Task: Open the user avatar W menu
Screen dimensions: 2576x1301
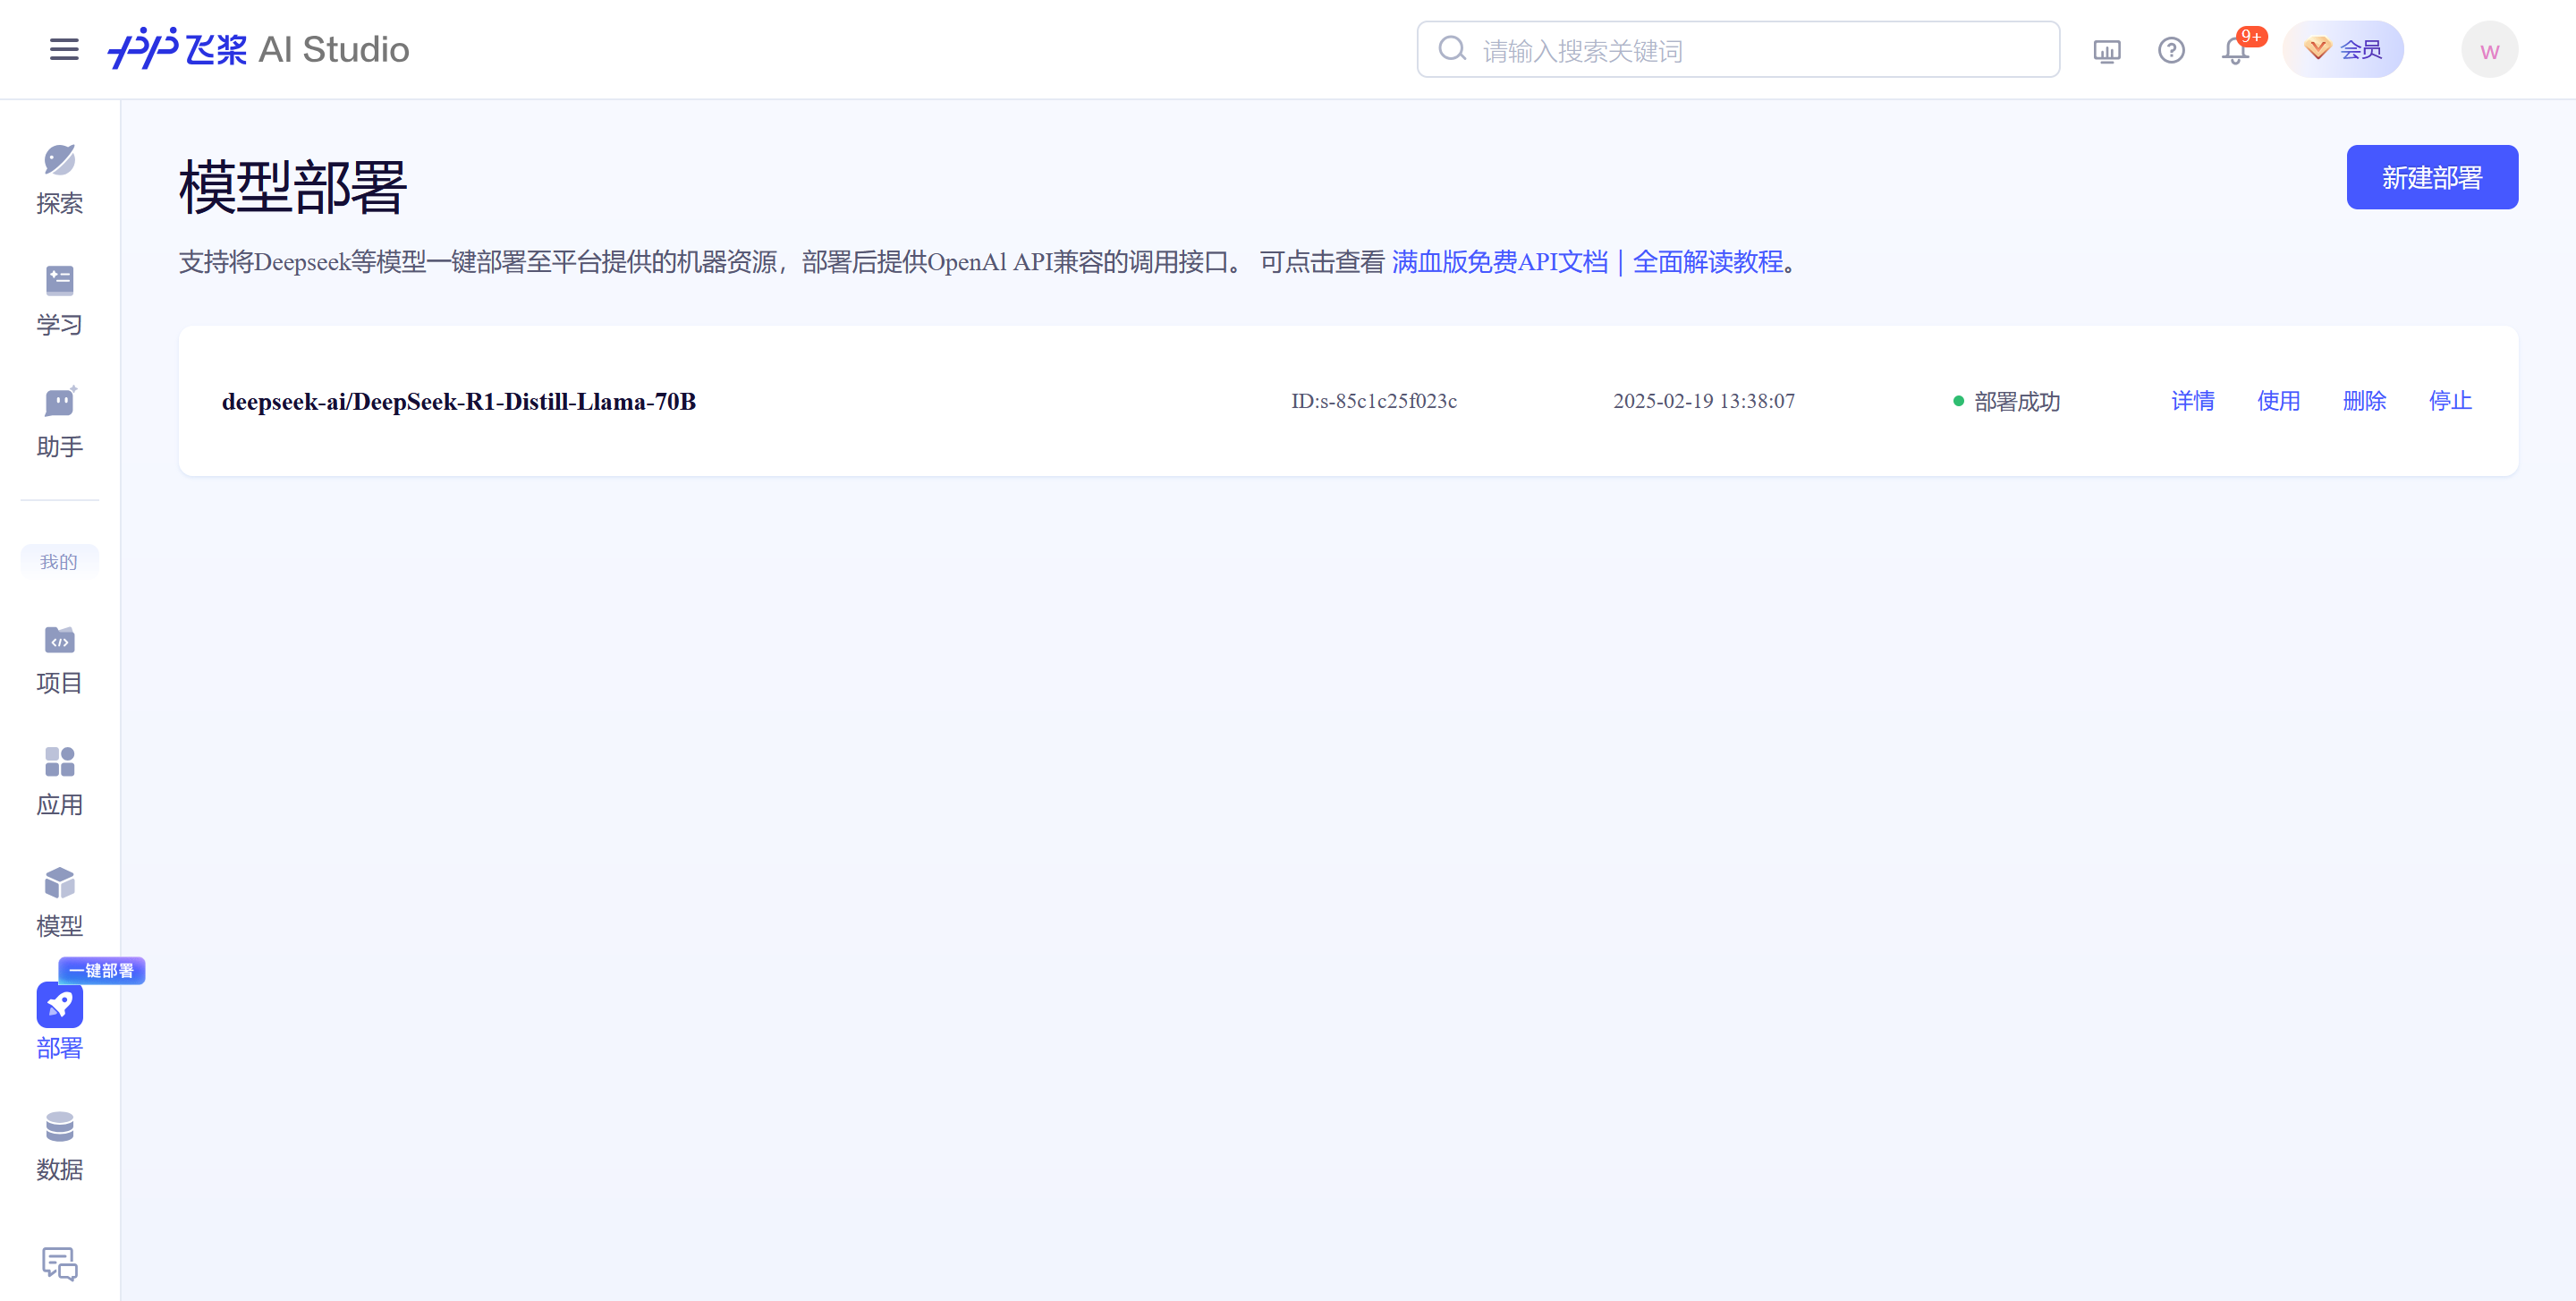Action: click(x=2489, y=50)
